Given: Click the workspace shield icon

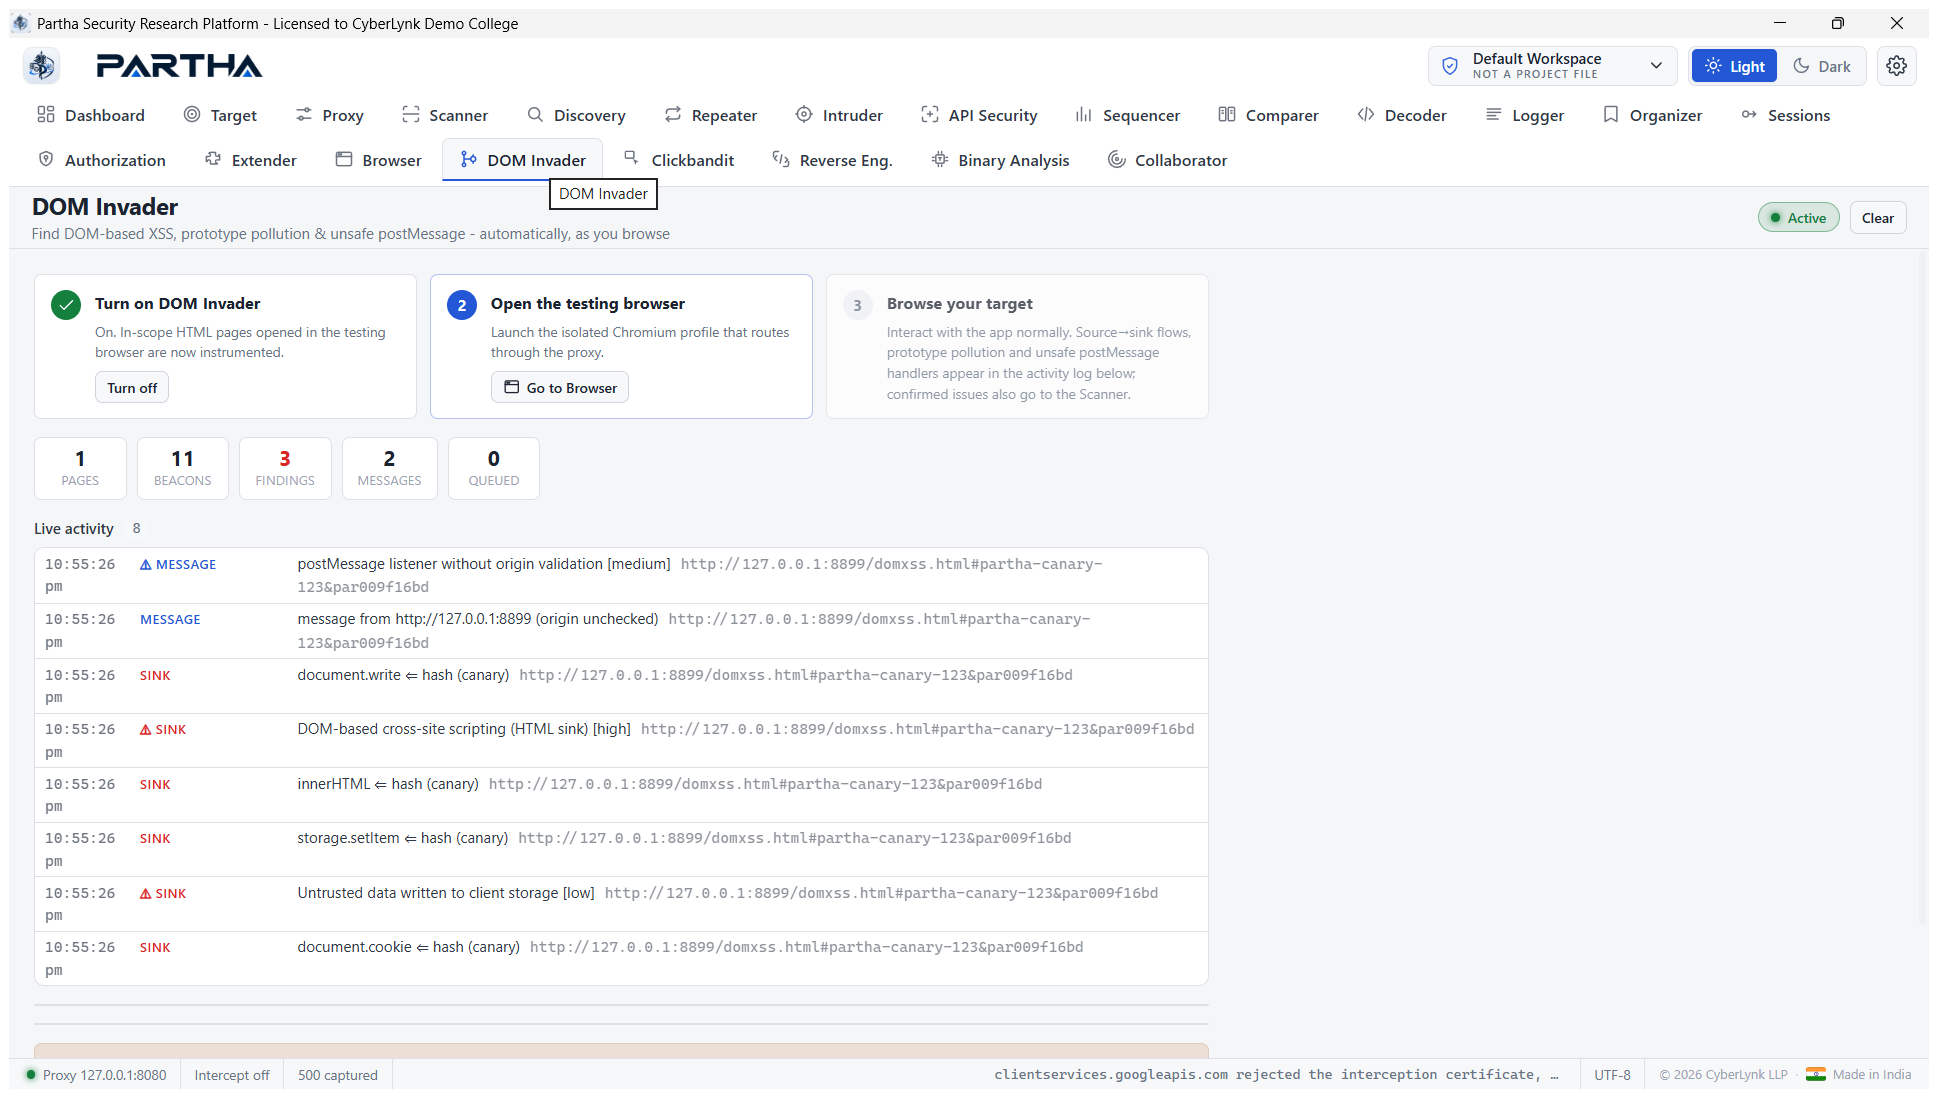Looking at the screenshot, I should (1450, 66).
